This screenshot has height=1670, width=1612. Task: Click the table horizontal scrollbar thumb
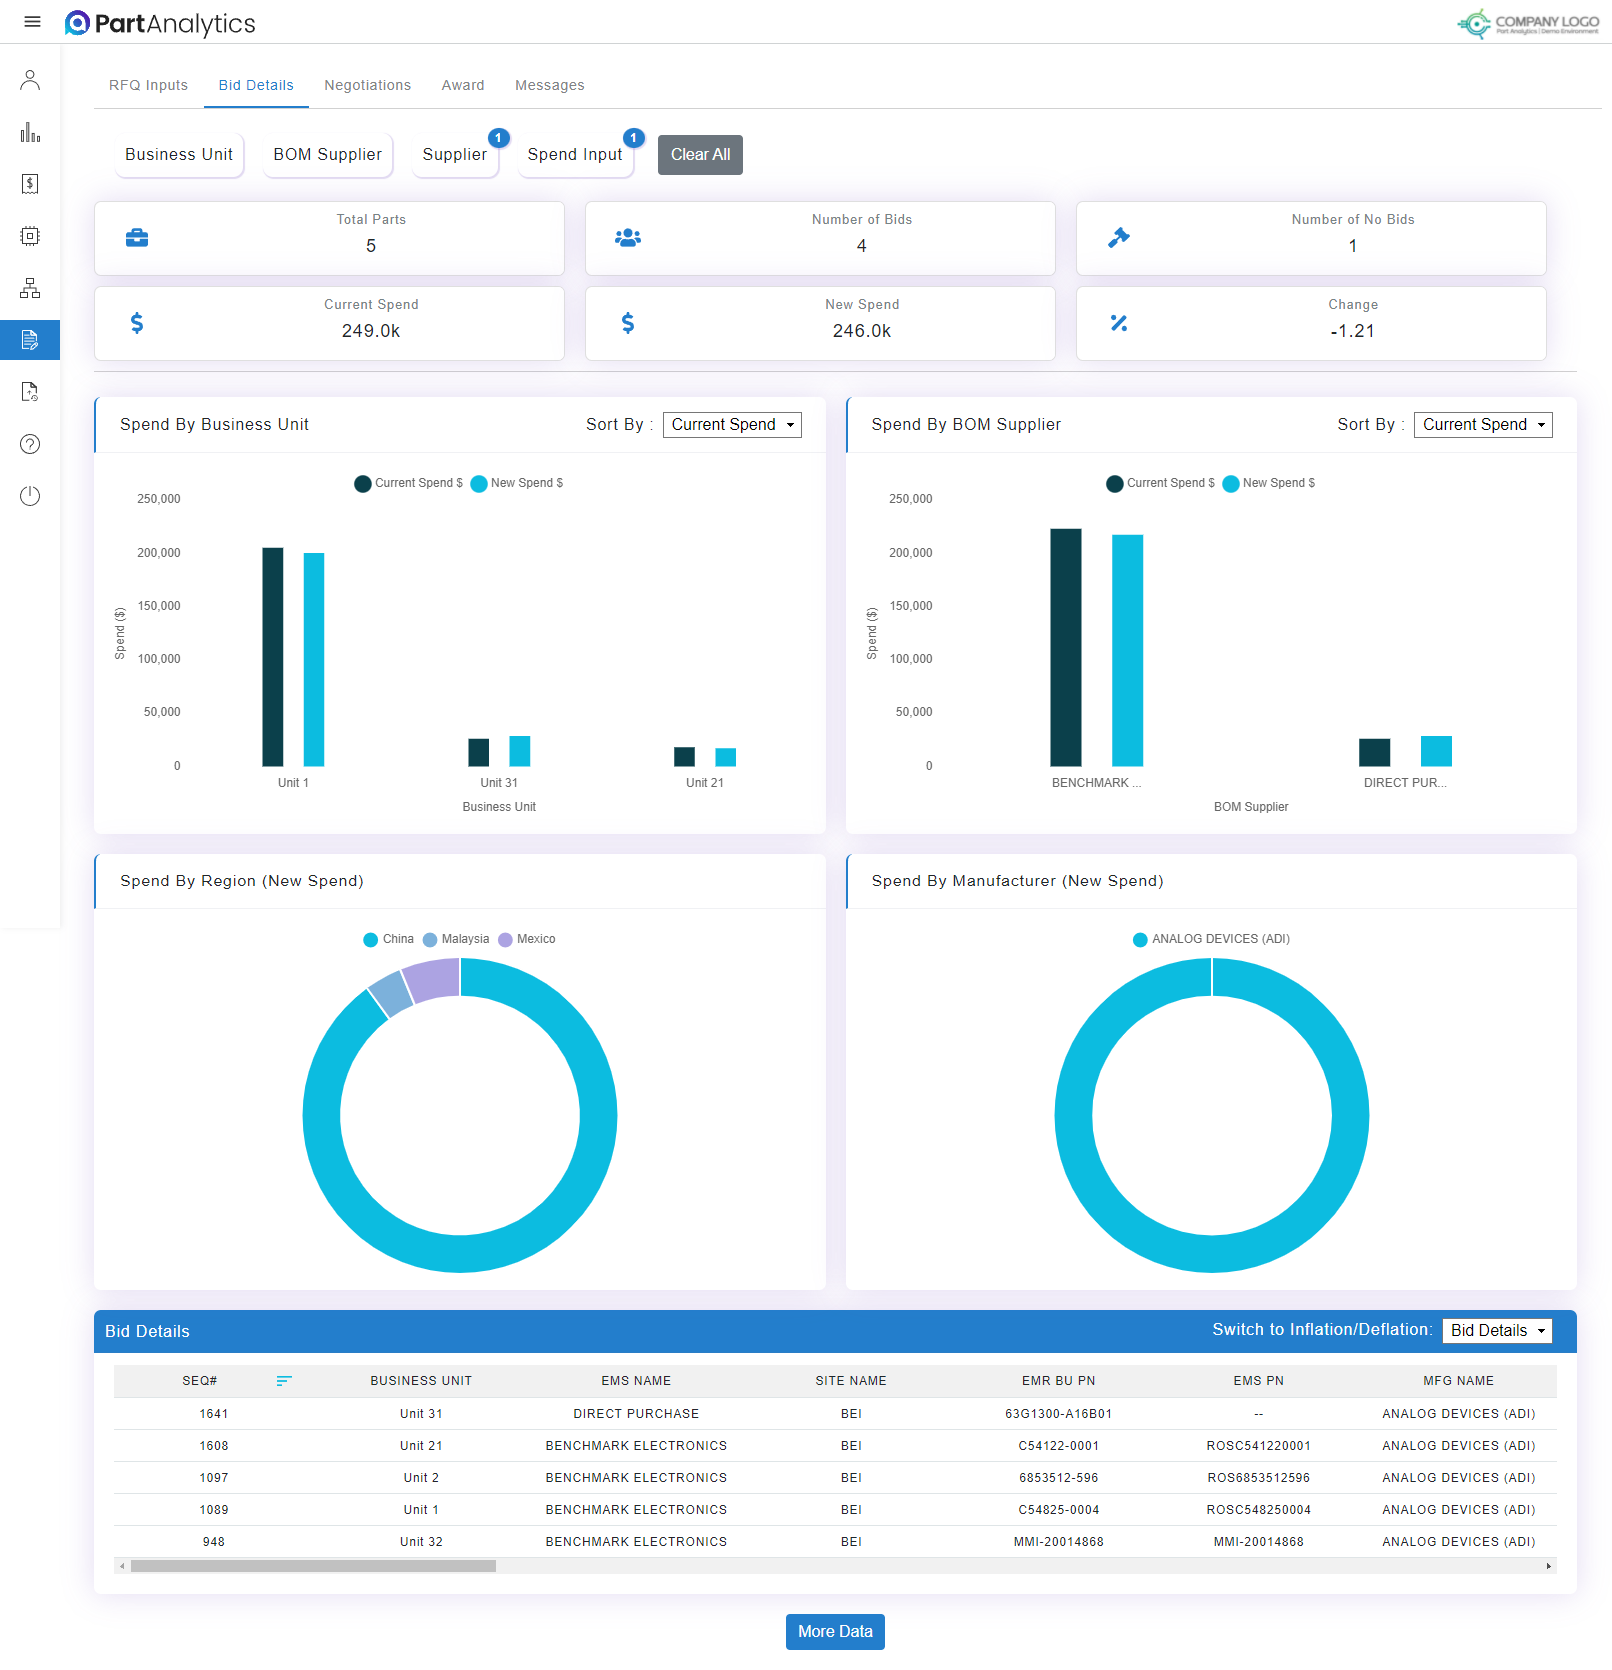tap(313, 1566)
